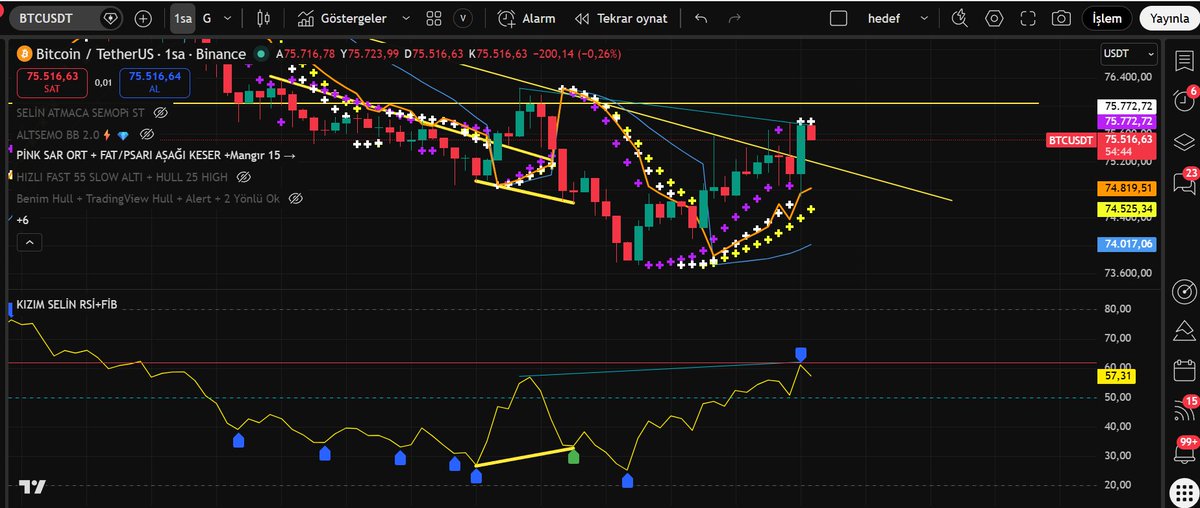Click the 57,31 RSI value label
Screen dimensions: 1200x508
click(1115, 376)
